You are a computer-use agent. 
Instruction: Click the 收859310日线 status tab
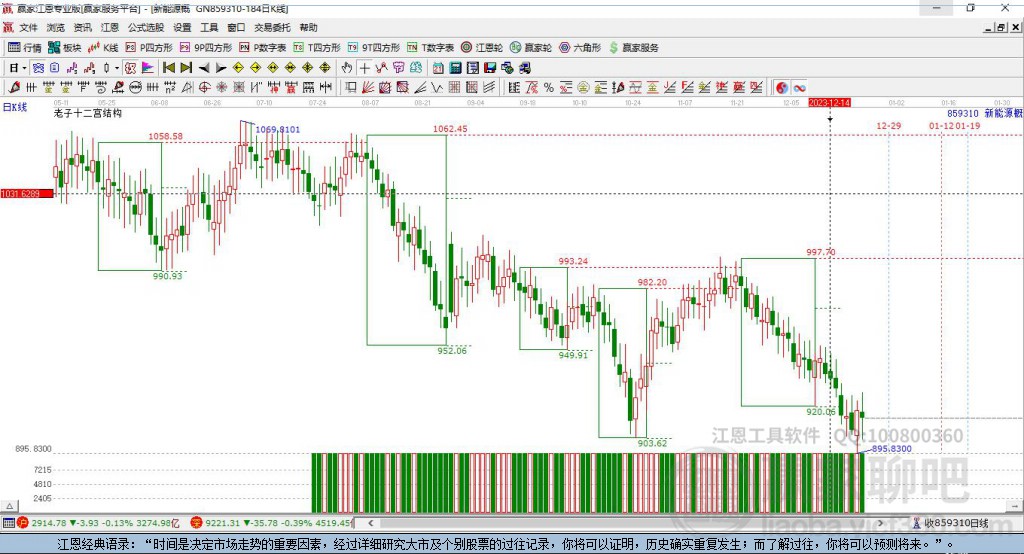(x=951, y=523)
